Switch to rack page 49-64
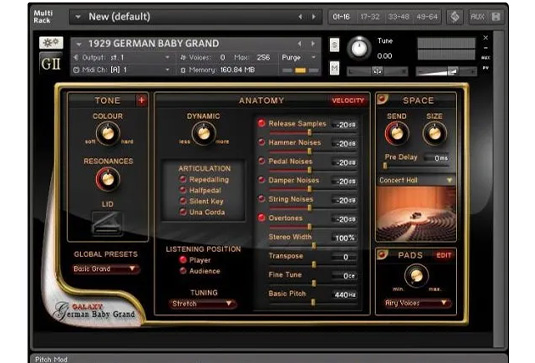This screenshot has height=363, width=535. [x=427, y=17]
